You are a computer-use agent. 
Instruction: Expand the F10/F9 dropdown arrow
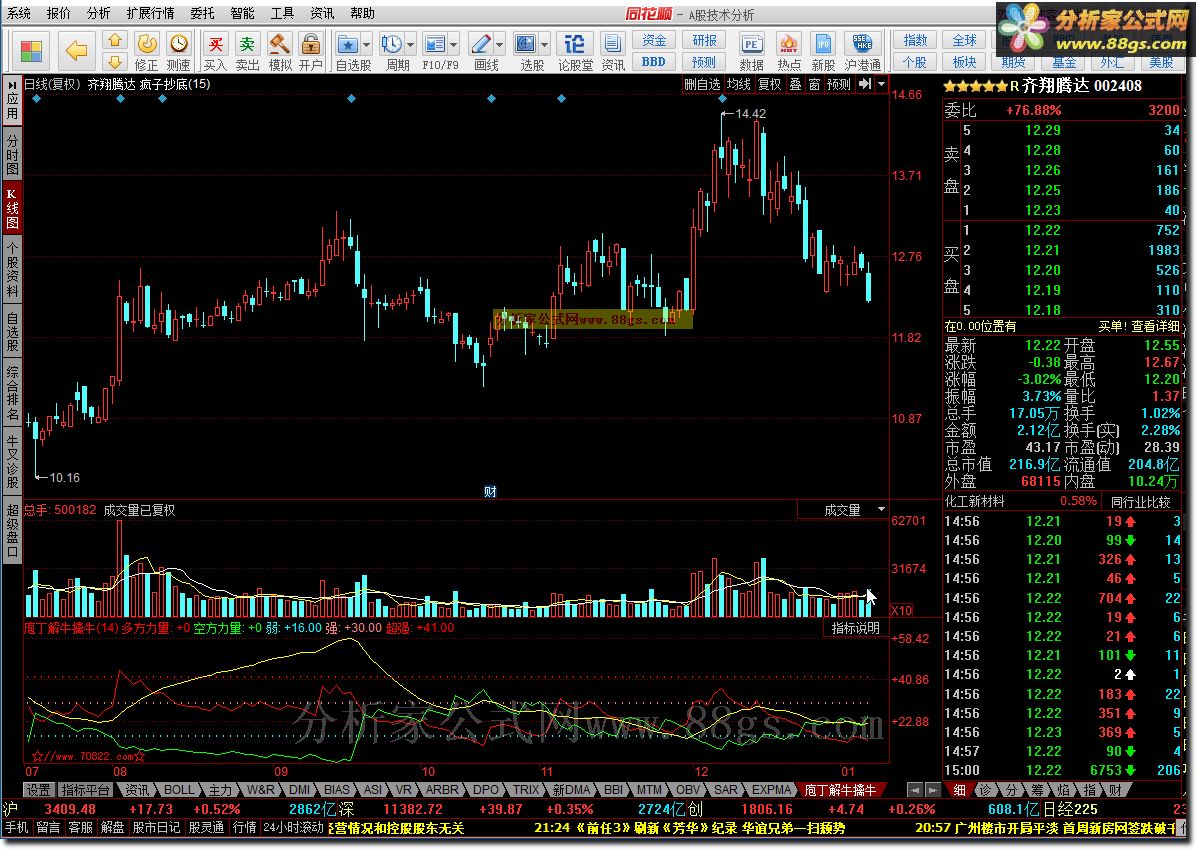click(x=454, y=44)
